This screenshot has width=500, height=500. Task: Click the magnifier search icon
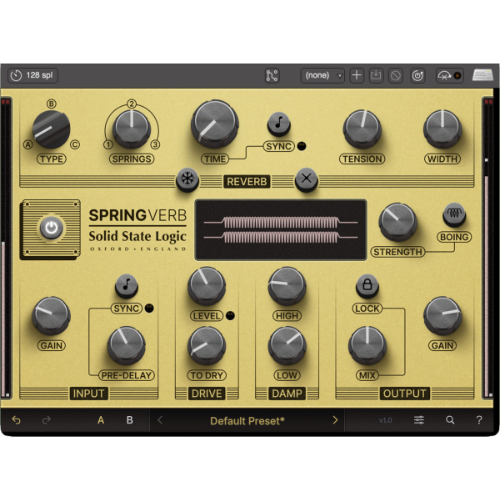(450, 420)
